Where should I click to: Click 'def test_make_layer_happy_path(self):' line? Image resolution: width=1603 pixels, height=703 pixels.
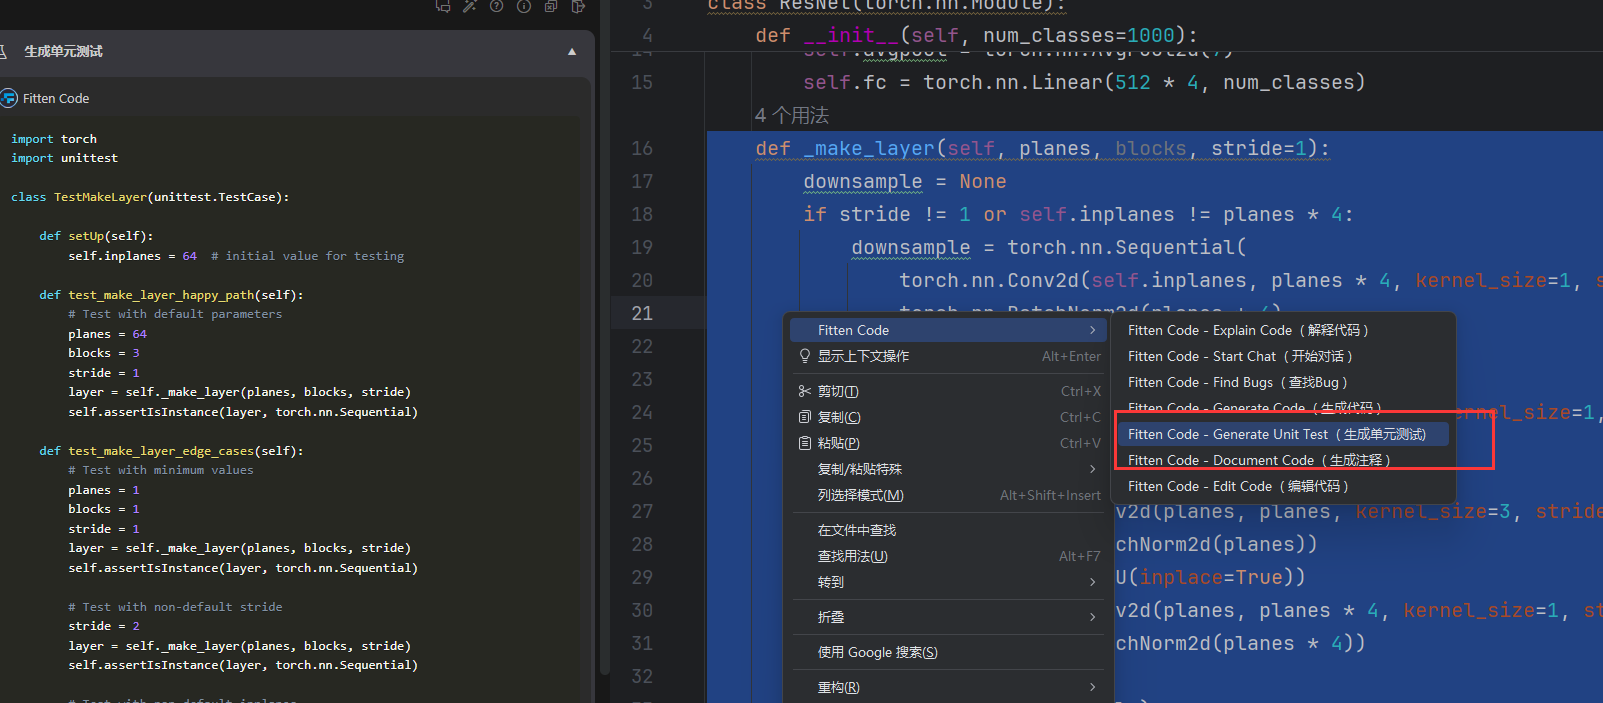(x=171, y=295)
